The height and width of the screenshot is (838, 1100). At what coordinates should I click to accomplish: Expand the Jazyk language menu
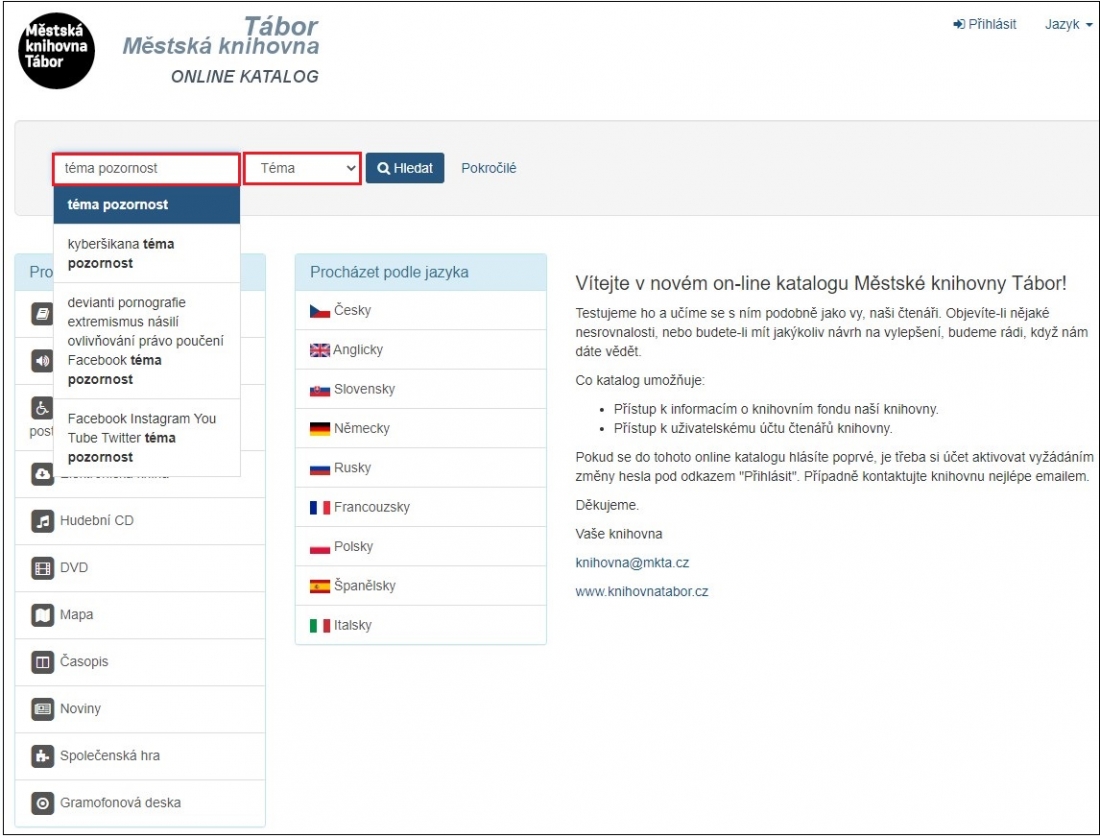1068,24
